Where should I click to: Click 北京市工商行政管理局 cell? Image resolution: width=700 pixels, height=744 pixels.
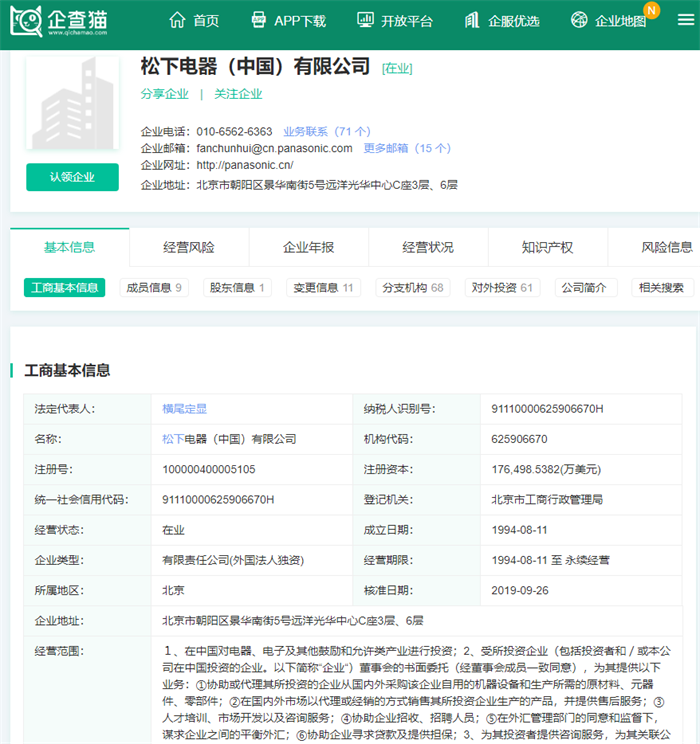pyautogui.click(x=547, y=500)
